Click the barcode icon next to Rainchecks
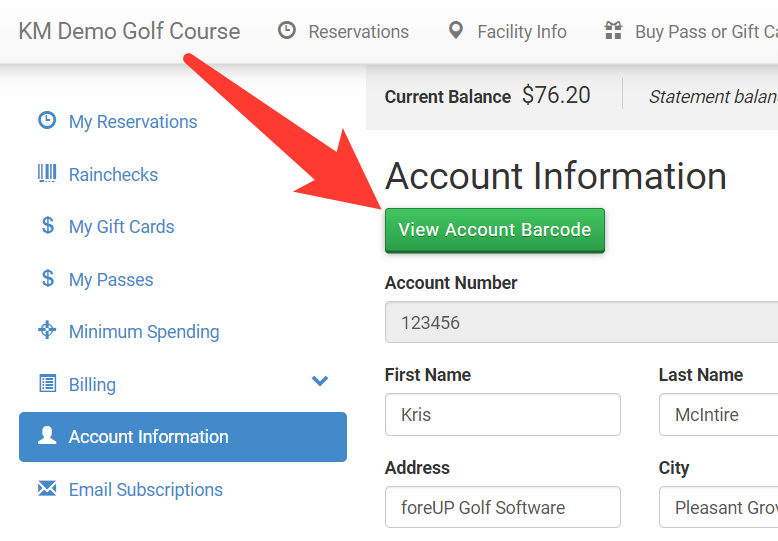The image size is (778, 541). pyautogui.click(x=47, y=174)
